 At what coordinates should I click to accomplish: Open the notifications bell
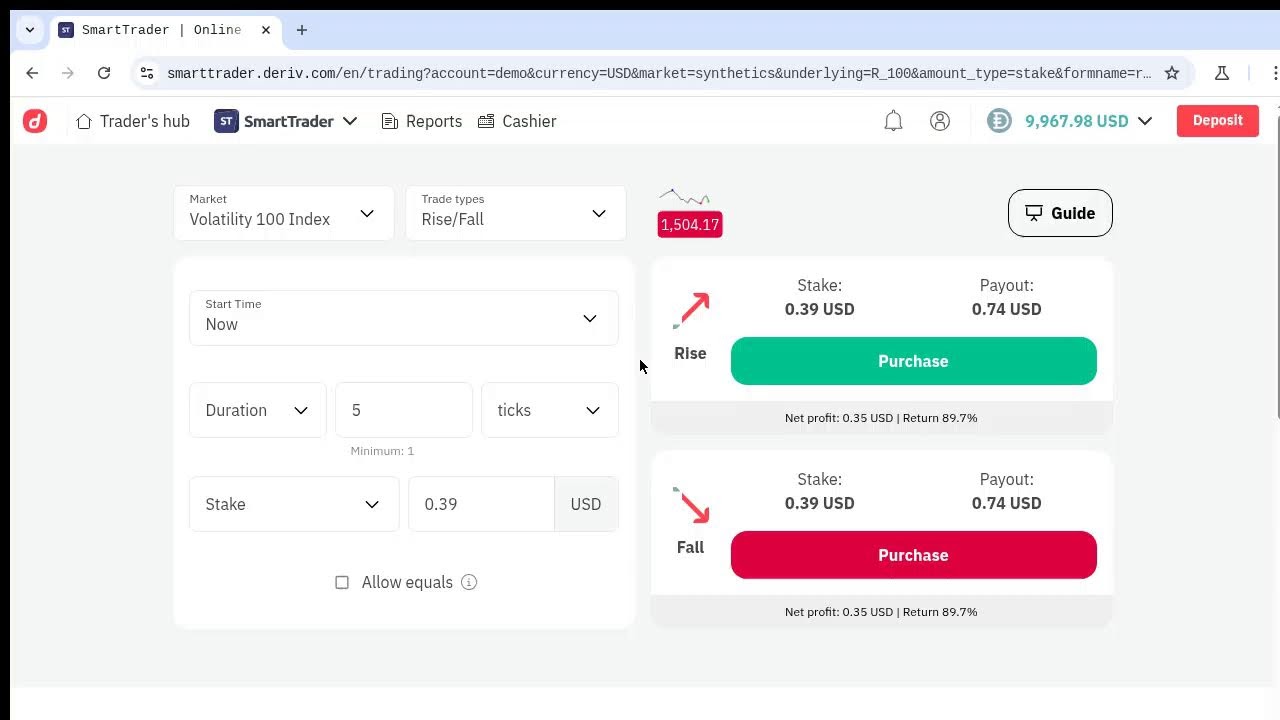[893, 121]
